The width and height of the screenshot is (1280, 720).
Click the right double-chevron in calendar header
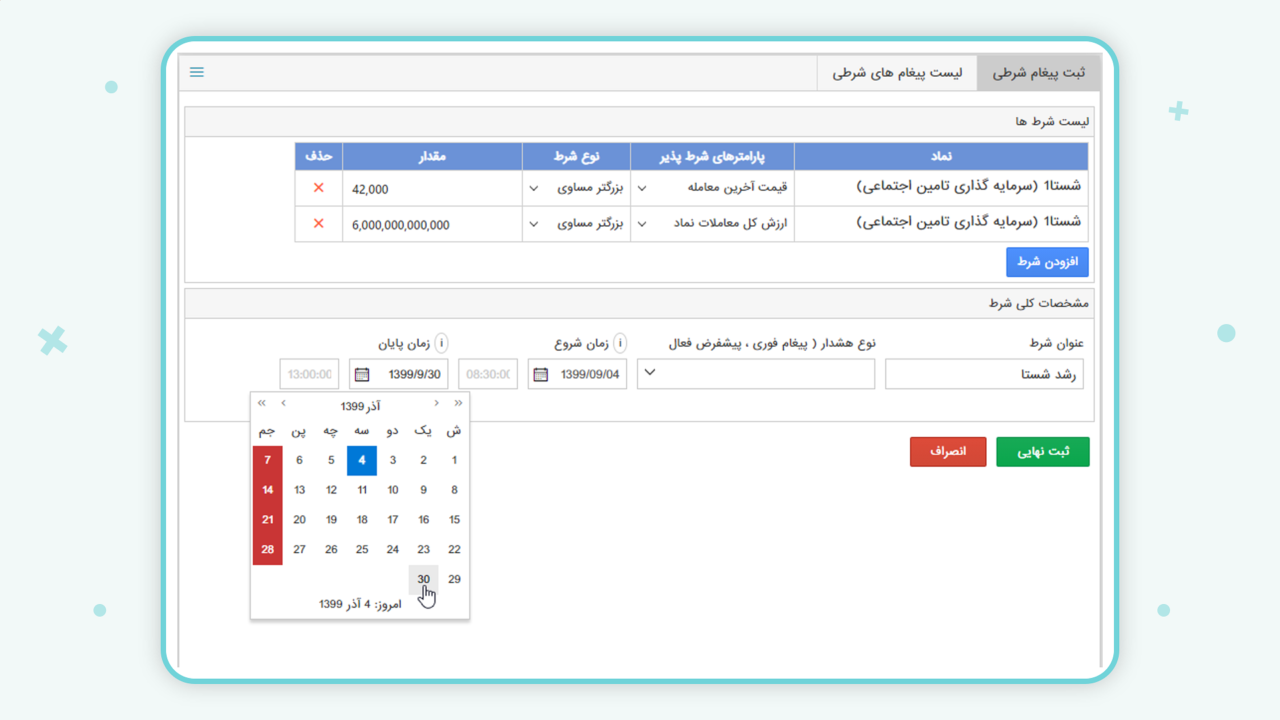click(458, 403)
